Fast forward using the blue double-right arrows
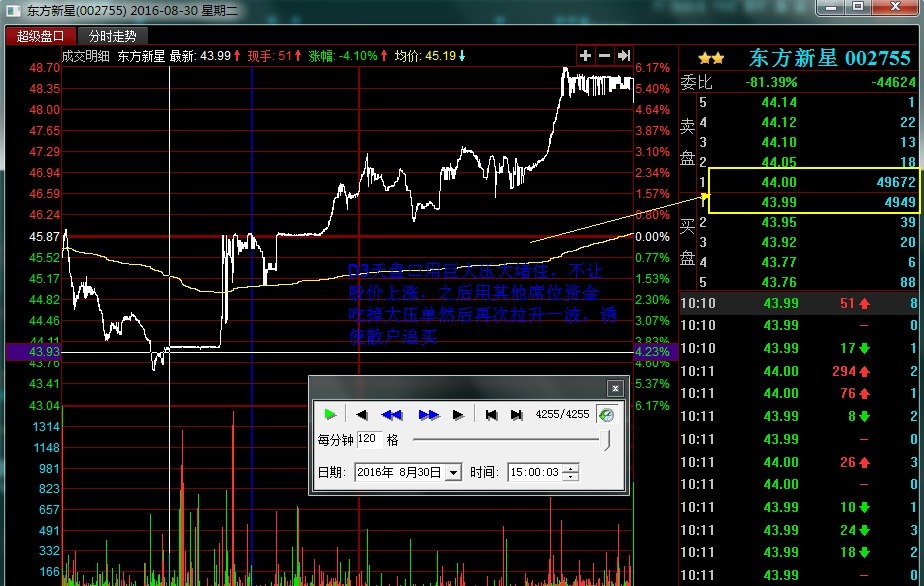 point(428,414)
